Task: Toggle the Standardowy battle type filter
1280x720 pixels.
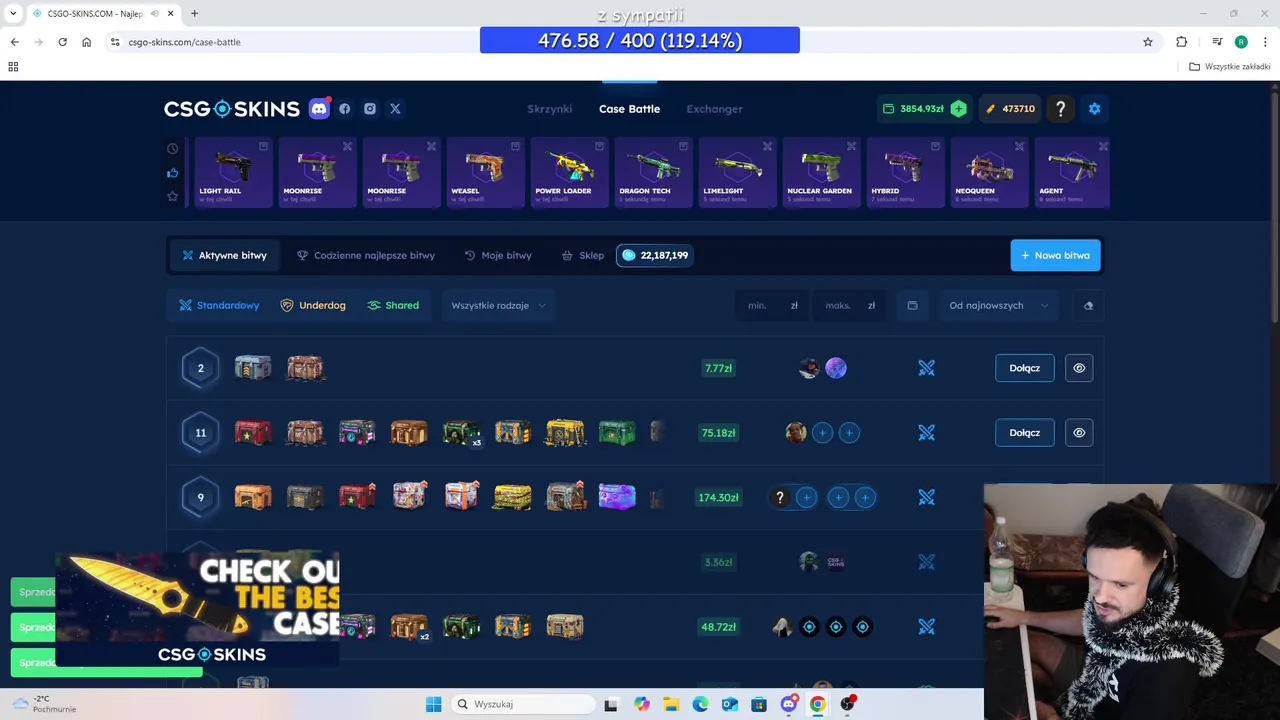Action: 219,306
